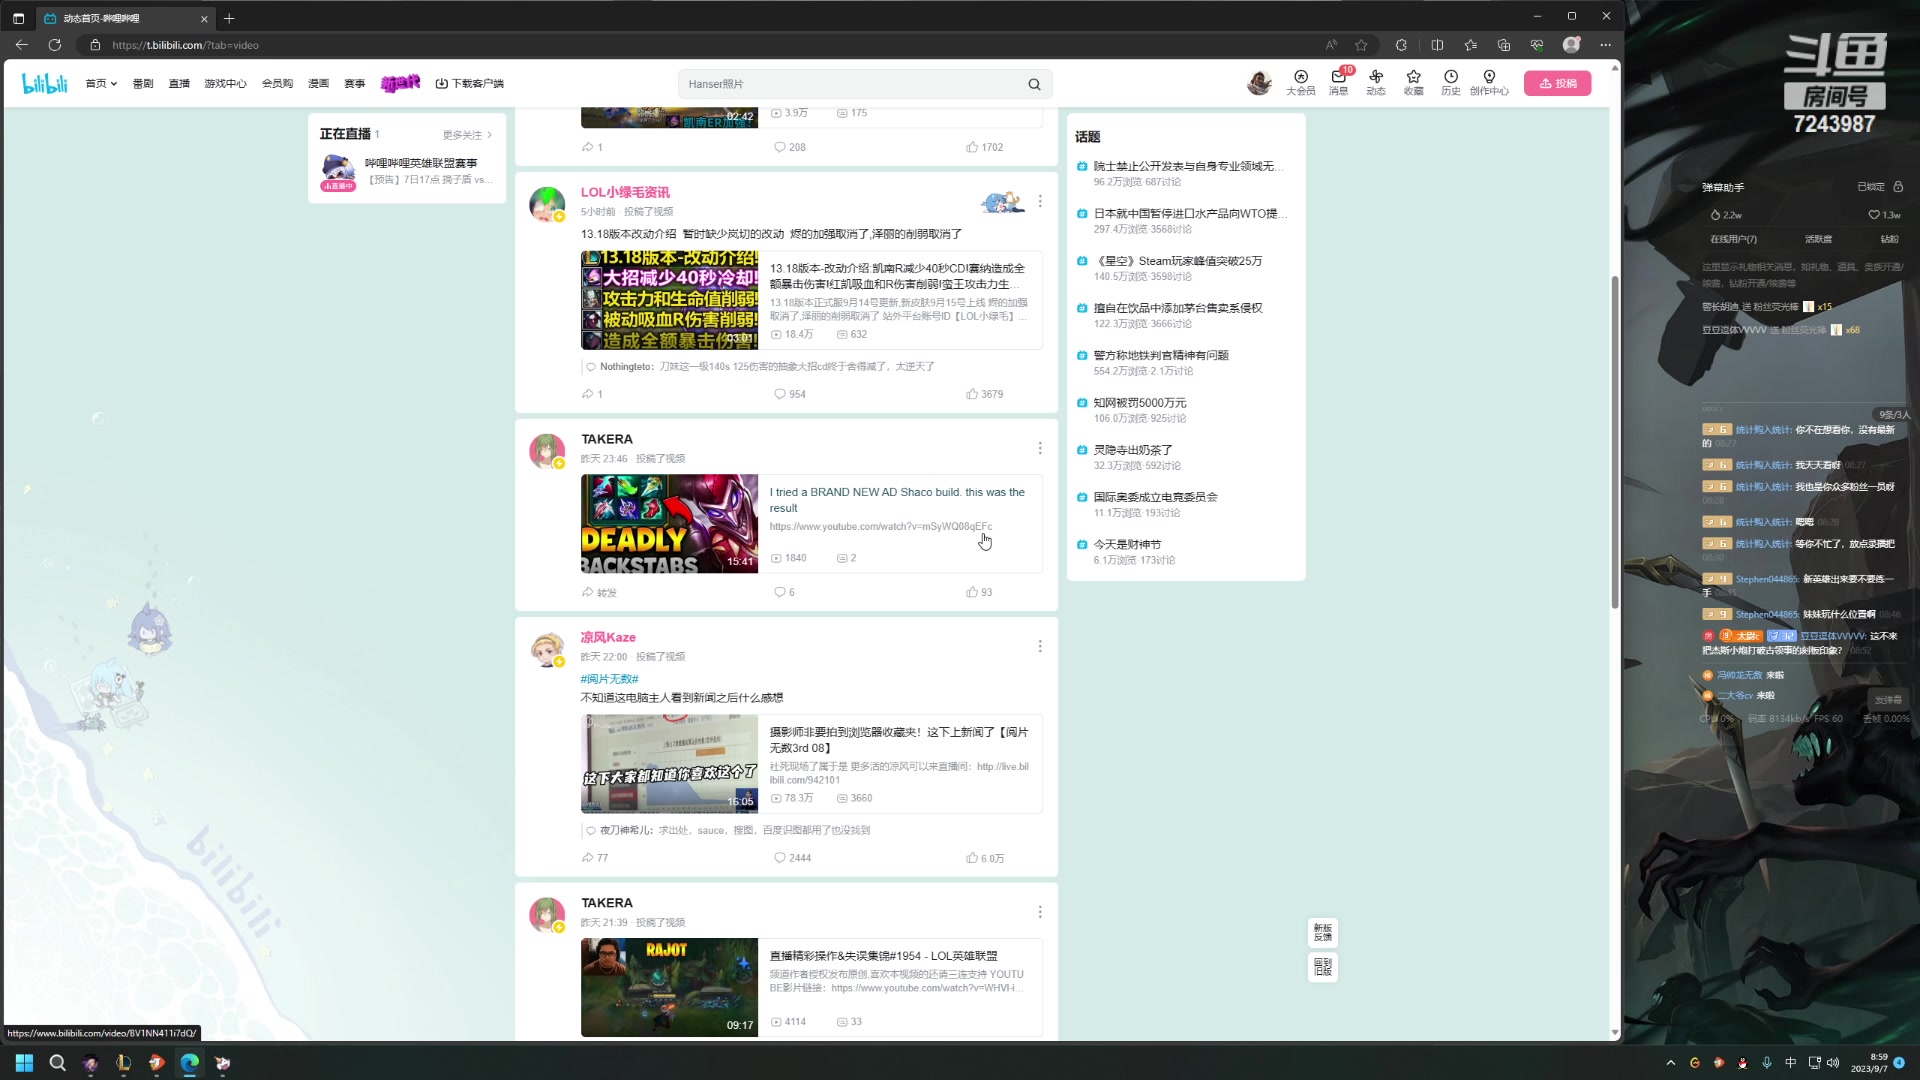The width and height of the screenshot is (1920, 1080).
Task: Open comments on 凉风Kaze post with 2444
Action: [x=792, y=858]
